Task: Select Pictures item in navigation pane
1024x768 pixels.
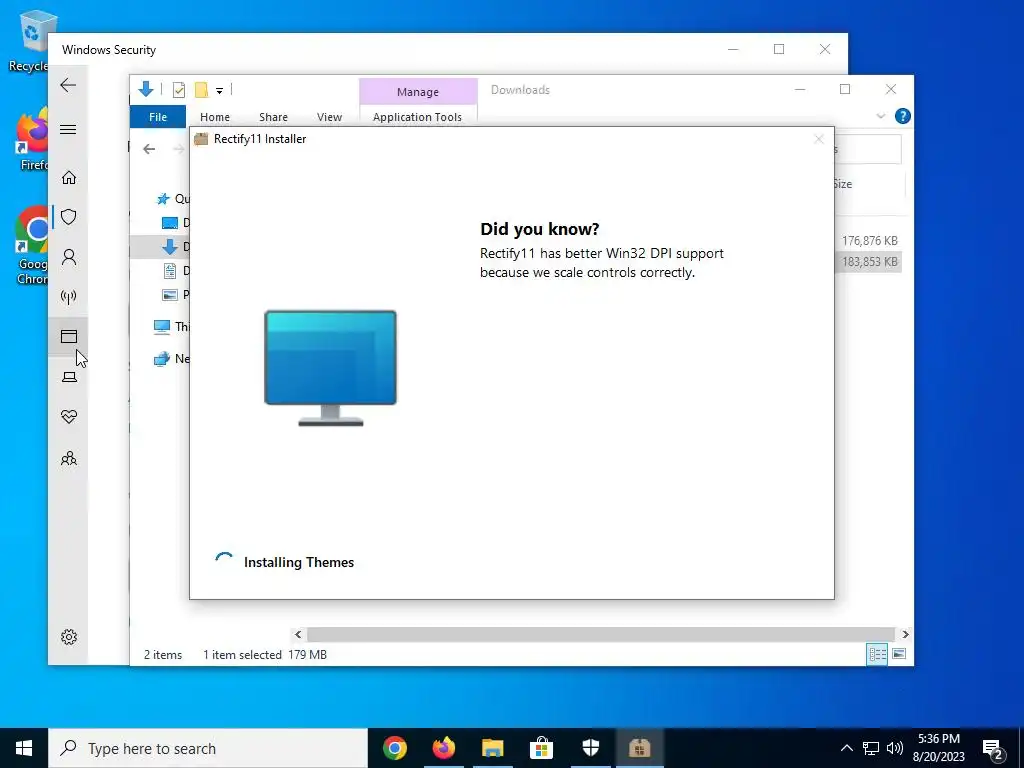Action: [x=175, y=295]
